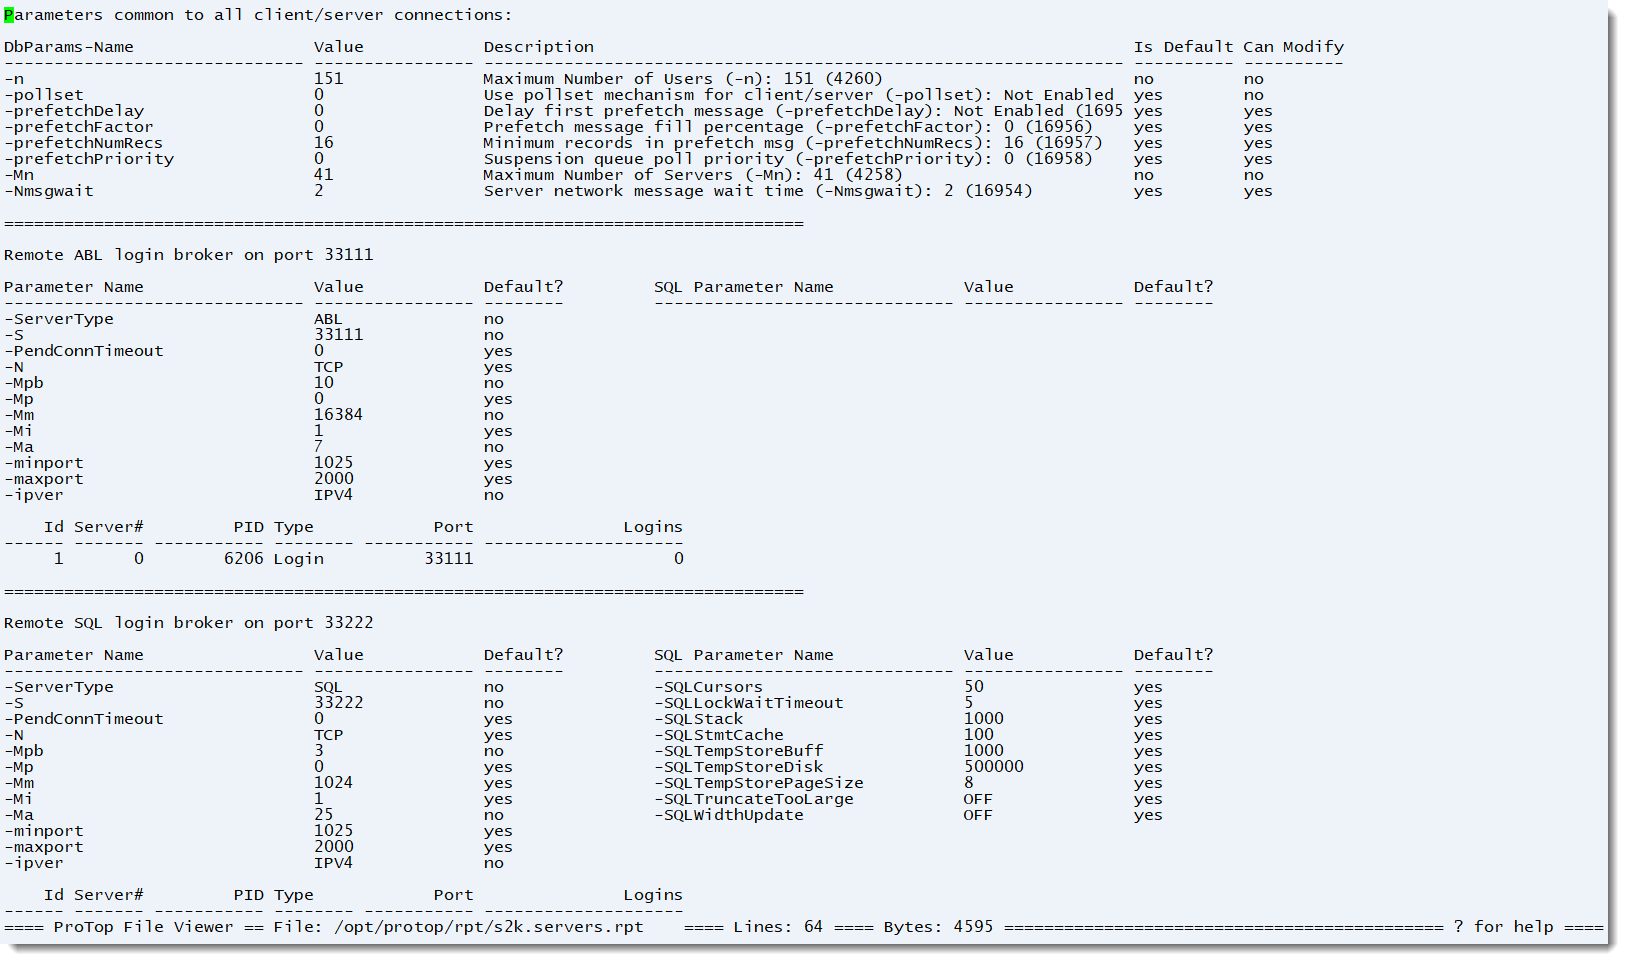
Task: Click the -SQLTruncateTooLarge parameter name
Action: pos(754,799)
